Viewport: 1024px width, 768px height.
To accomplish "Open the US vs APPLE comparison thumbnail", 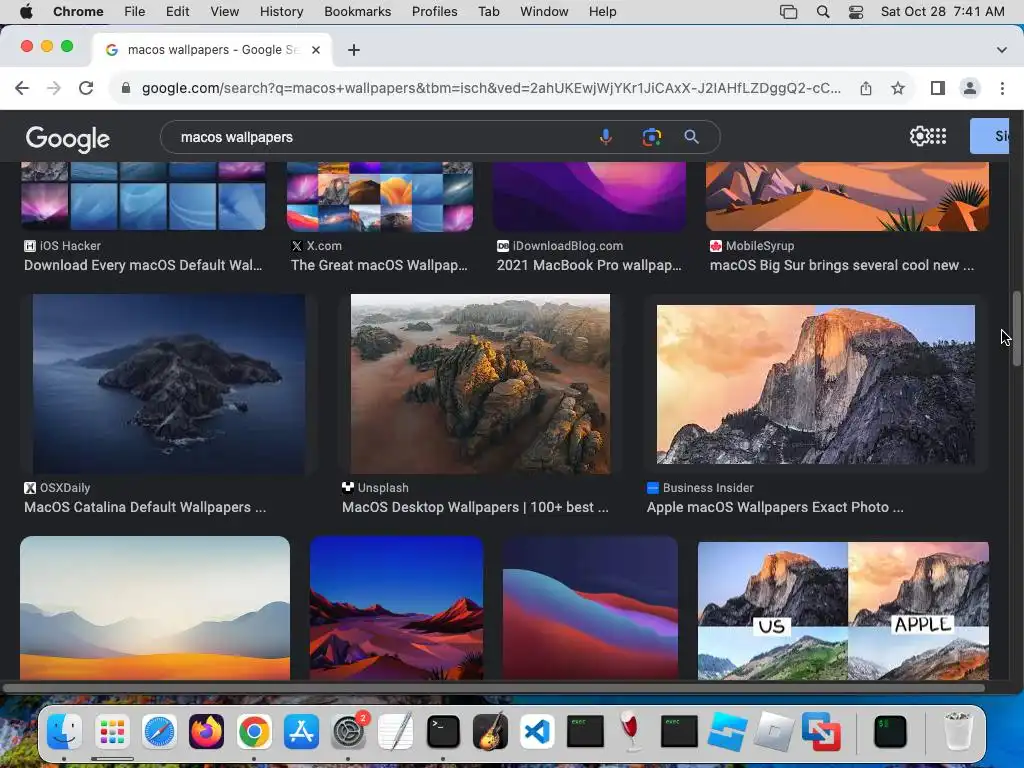I will pos(843,610).
